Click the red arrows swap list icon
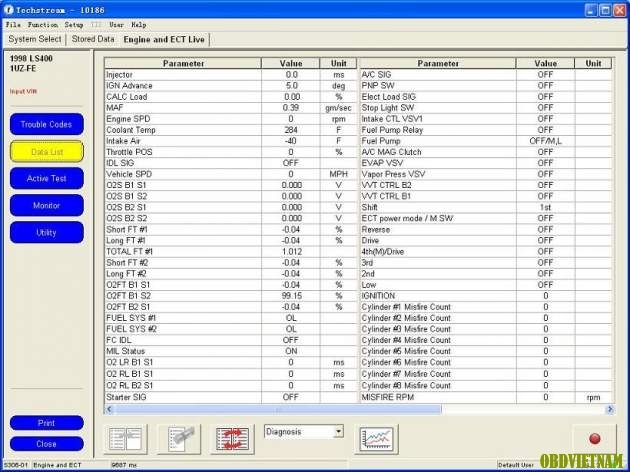The height and width of the screenshot is (472, 630). pos(232,439)
